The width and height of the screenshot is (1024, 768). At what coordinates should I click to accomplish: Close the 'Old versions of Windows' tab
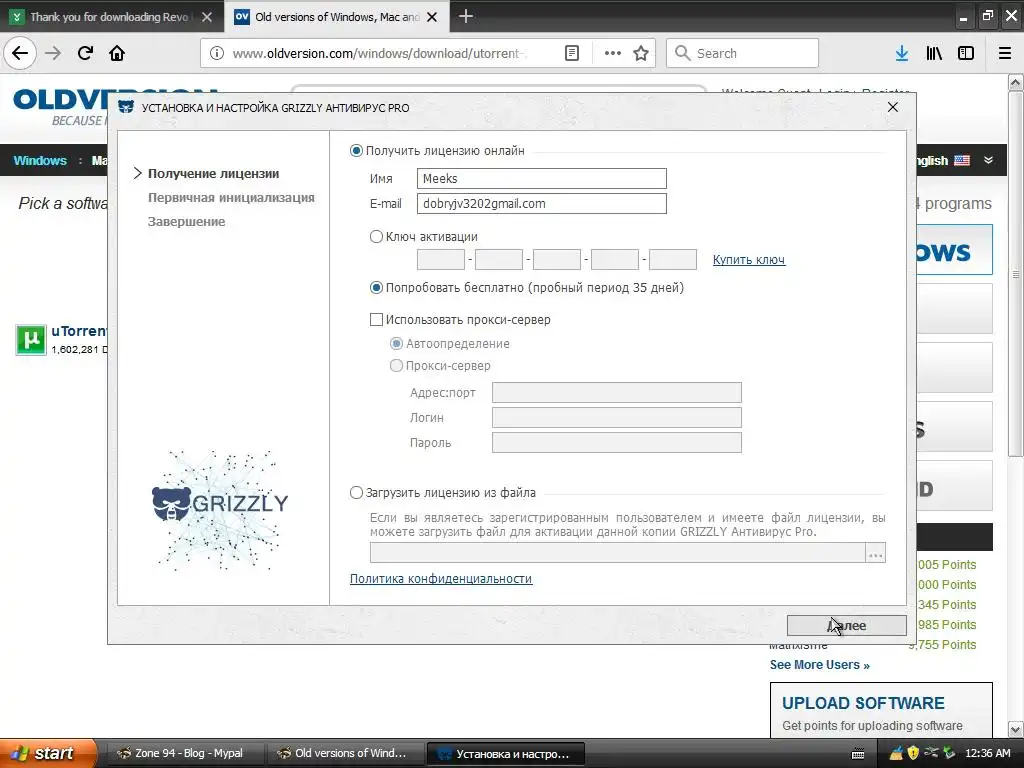[x=432, y=17]
